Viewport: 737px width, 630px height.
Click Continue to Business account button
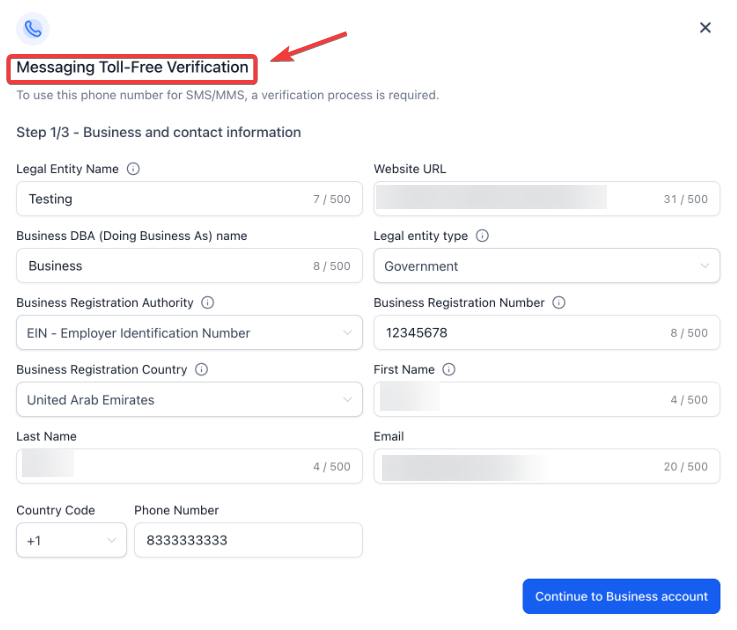621,596
